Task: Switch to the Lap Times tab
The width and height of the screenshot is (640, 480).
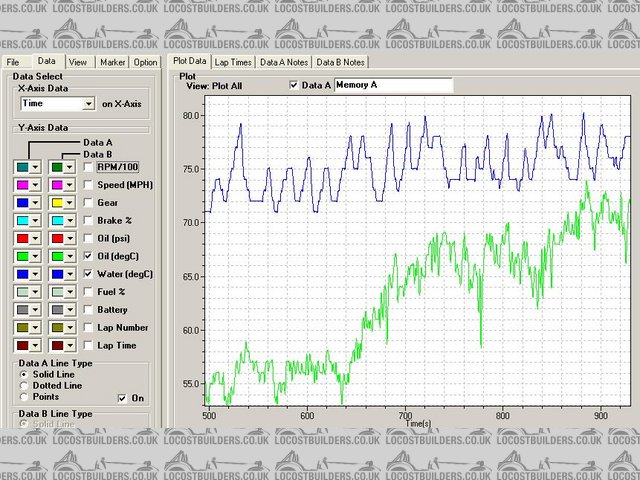Action: 233,62
